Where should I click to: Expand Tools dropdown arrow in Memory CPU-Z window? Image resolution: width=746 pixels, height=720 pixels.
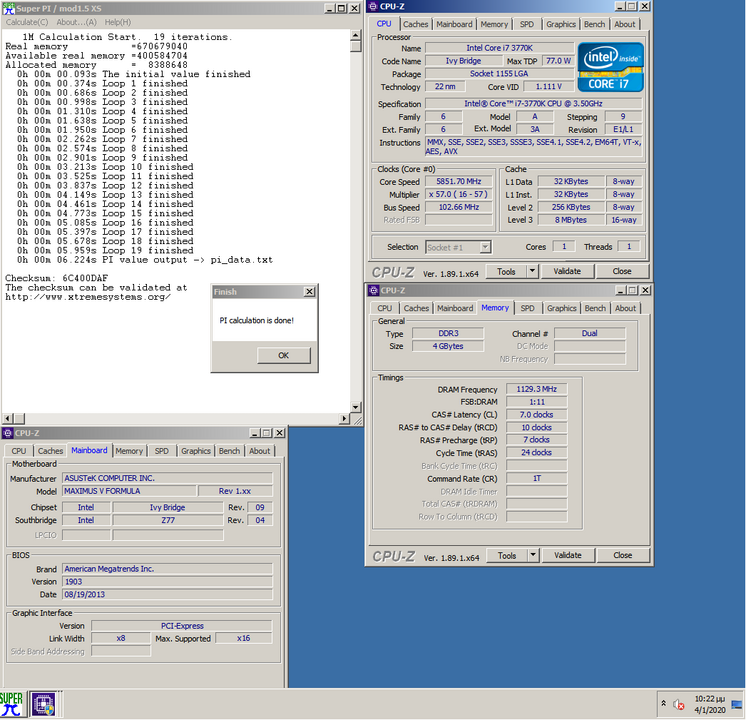click(533, 555)
